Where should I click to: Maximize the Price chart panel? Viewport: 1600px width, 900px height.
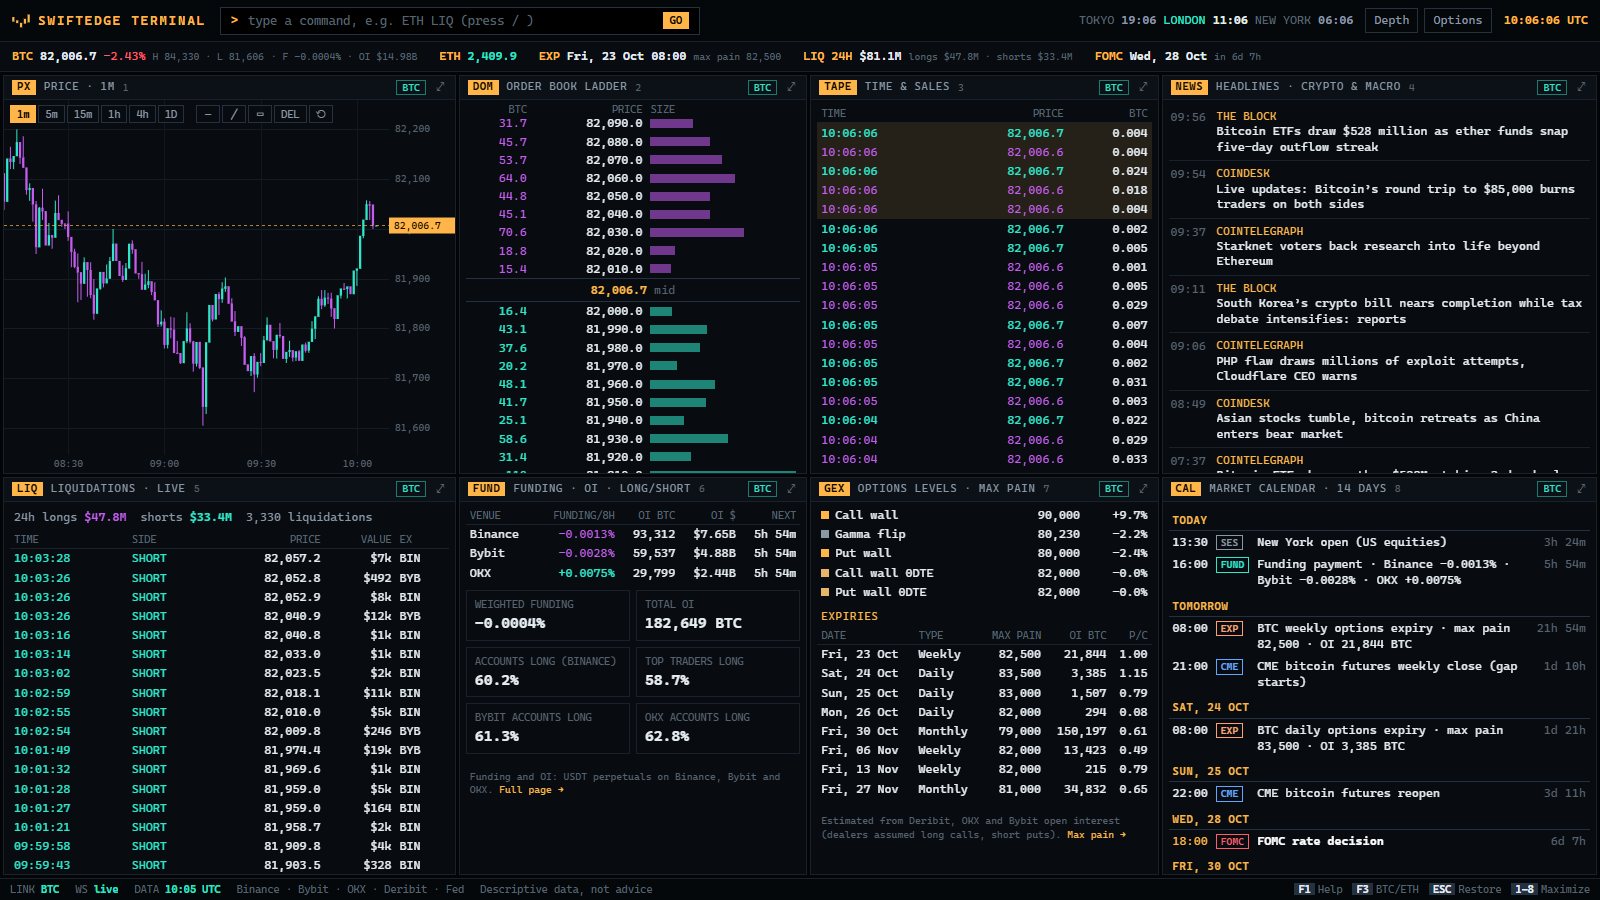coord(440,87)
